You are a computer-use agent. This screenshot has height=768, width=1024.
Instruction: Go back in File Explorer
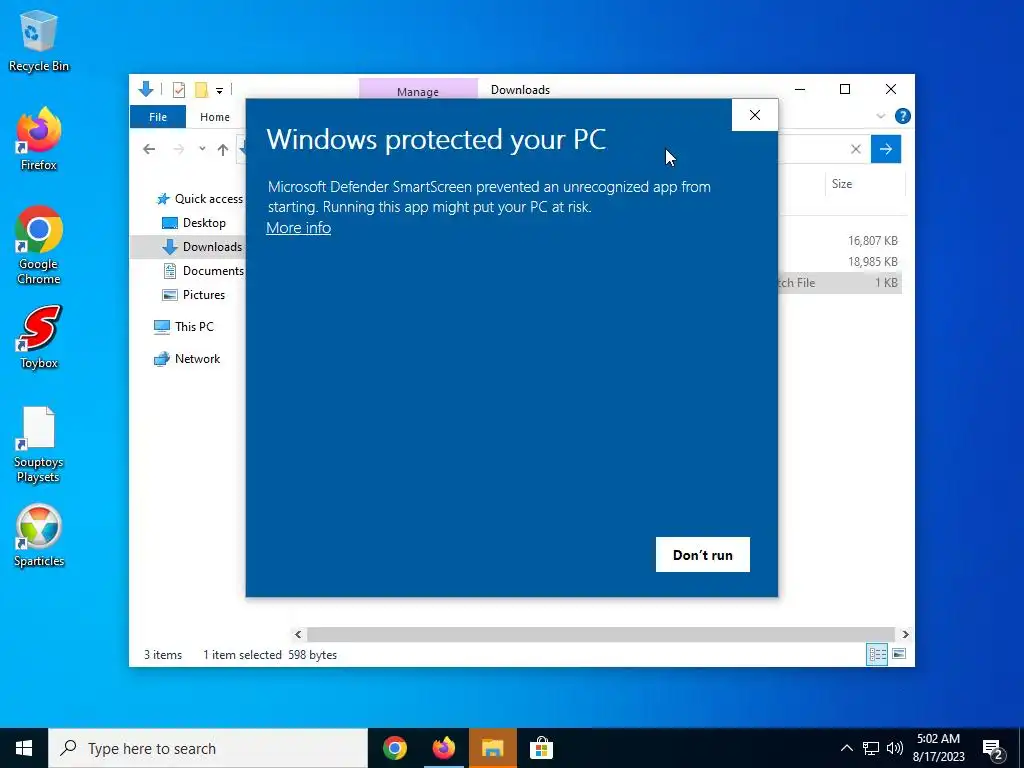coord(149,150)
